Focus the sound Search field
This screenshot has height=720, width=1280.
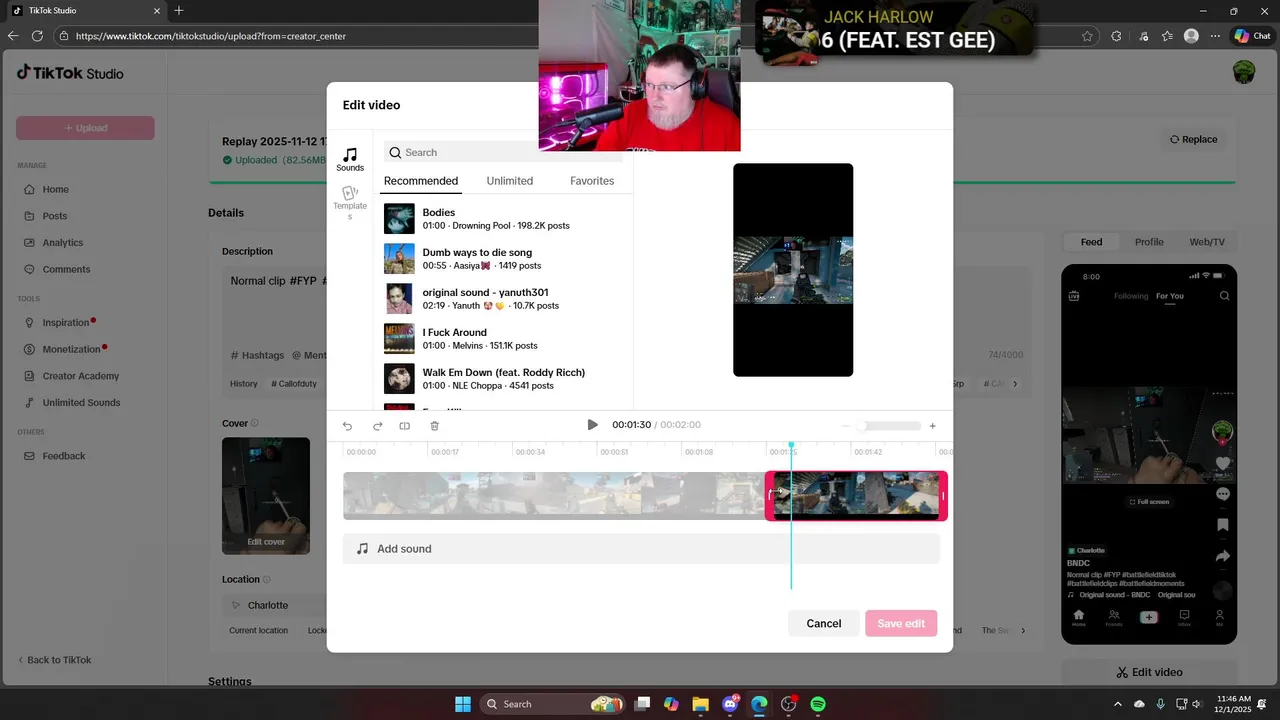503,152
